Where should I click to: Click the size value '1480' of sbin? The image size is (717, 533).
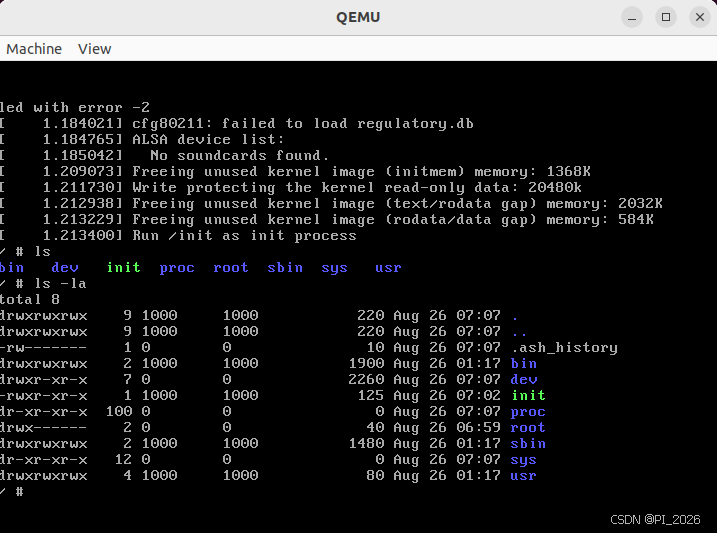[366, 443]
